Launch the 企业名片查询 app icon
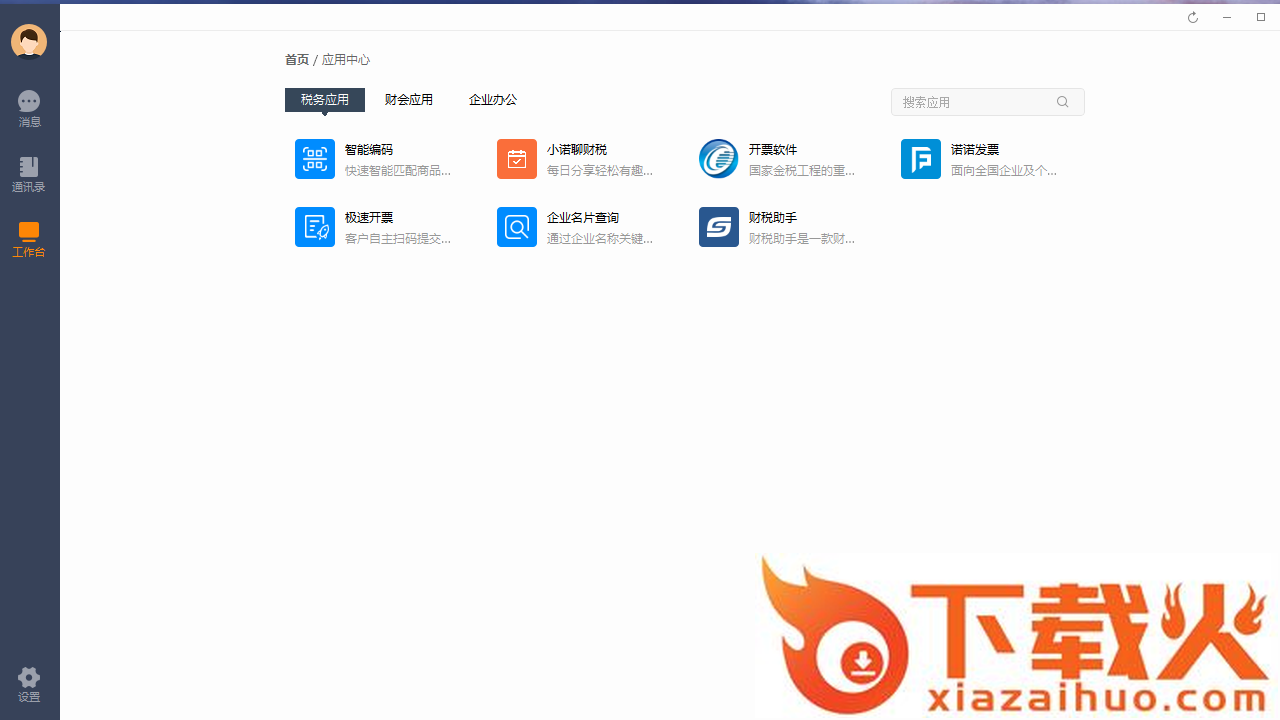Screen dimensions: 1280x720 (517, 227)
